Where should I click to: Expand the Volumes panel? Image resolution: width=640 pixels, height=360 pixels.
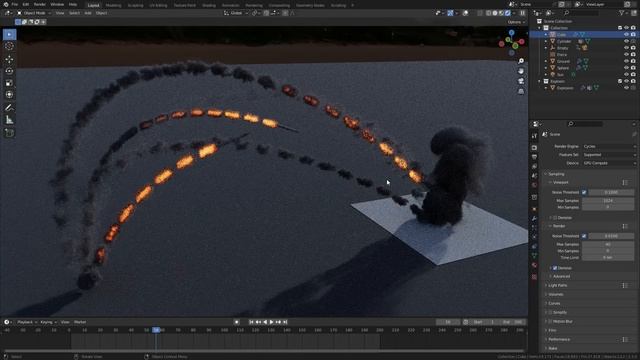(556, 294)
